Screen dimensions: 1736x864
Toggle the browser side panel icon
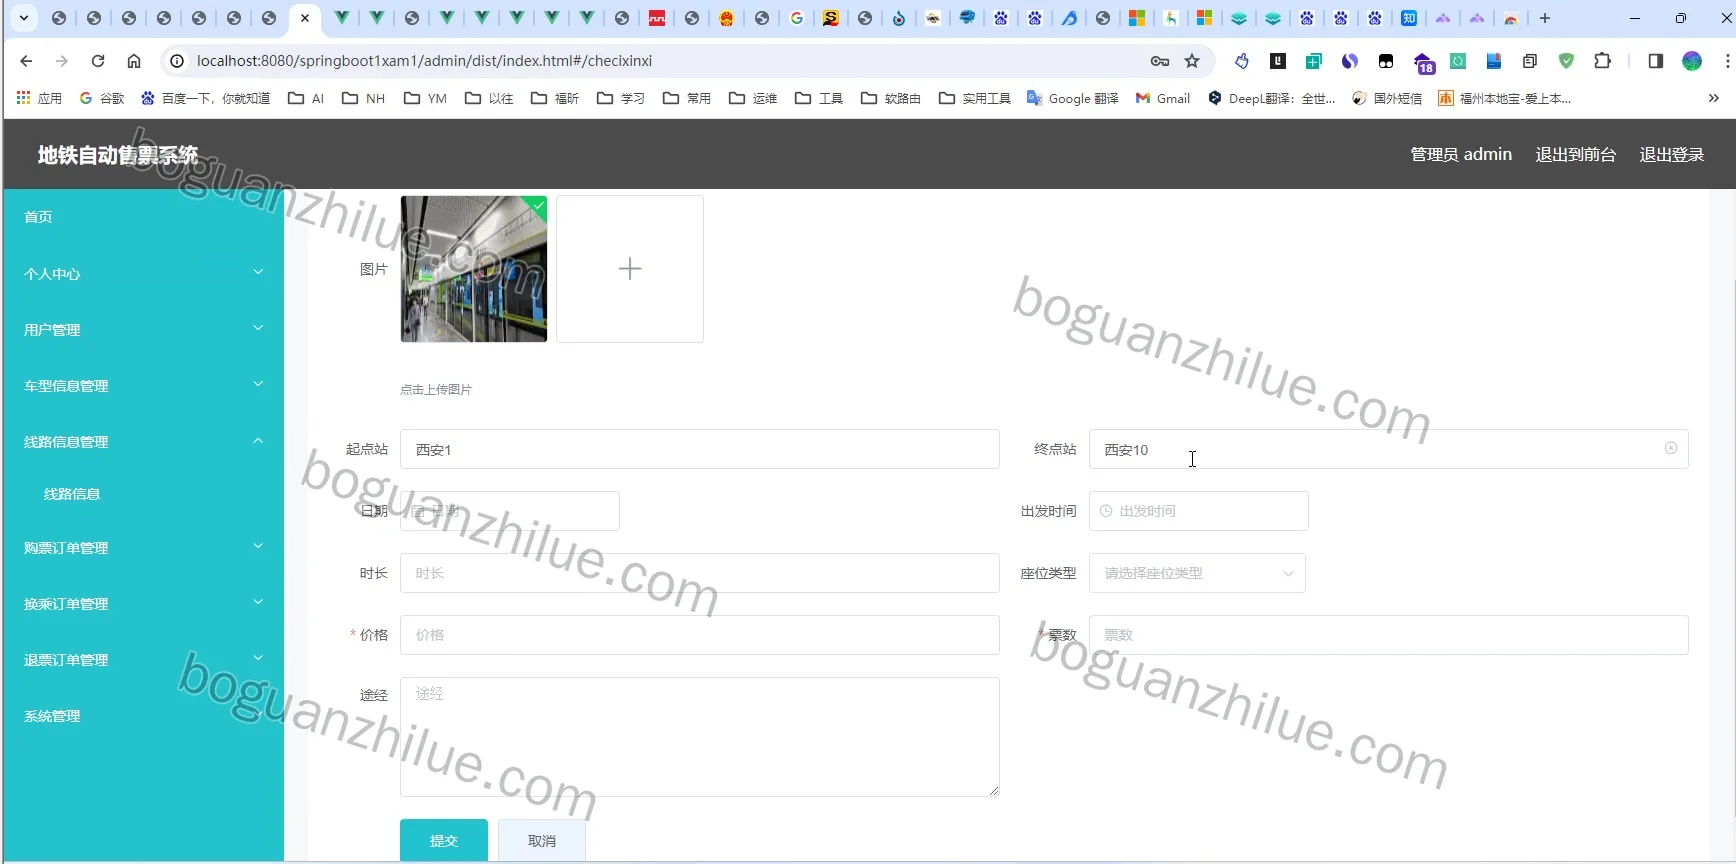[1655, 61]
